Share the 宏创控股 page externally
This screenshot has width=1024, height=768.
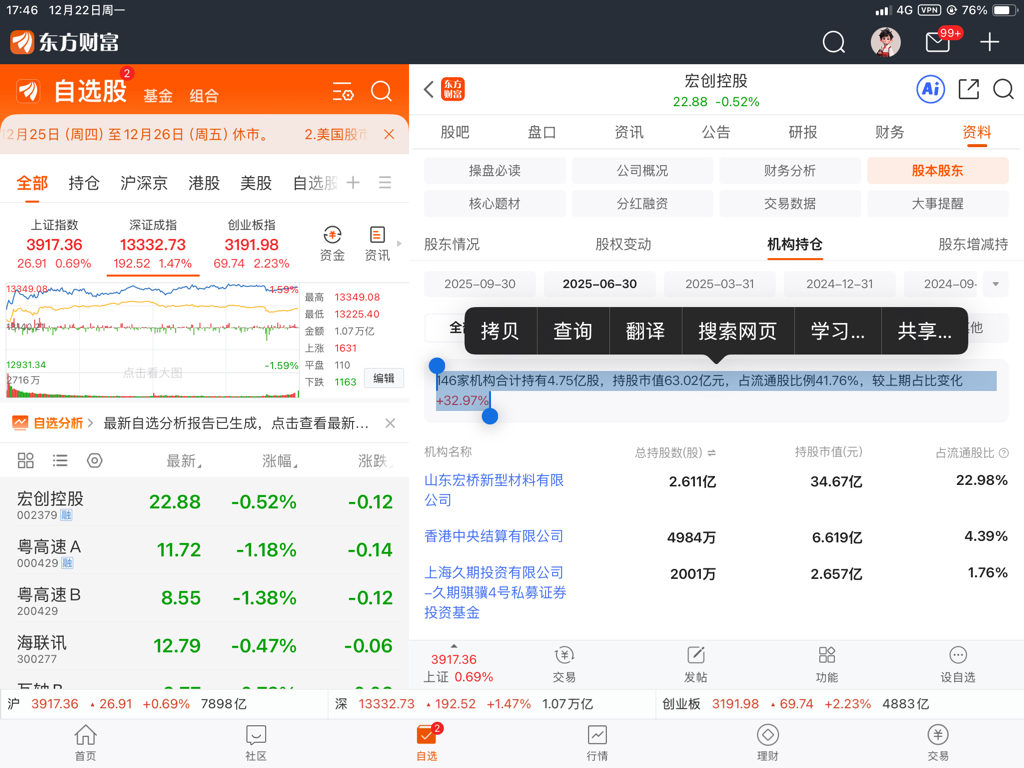(x=968, y=89)
